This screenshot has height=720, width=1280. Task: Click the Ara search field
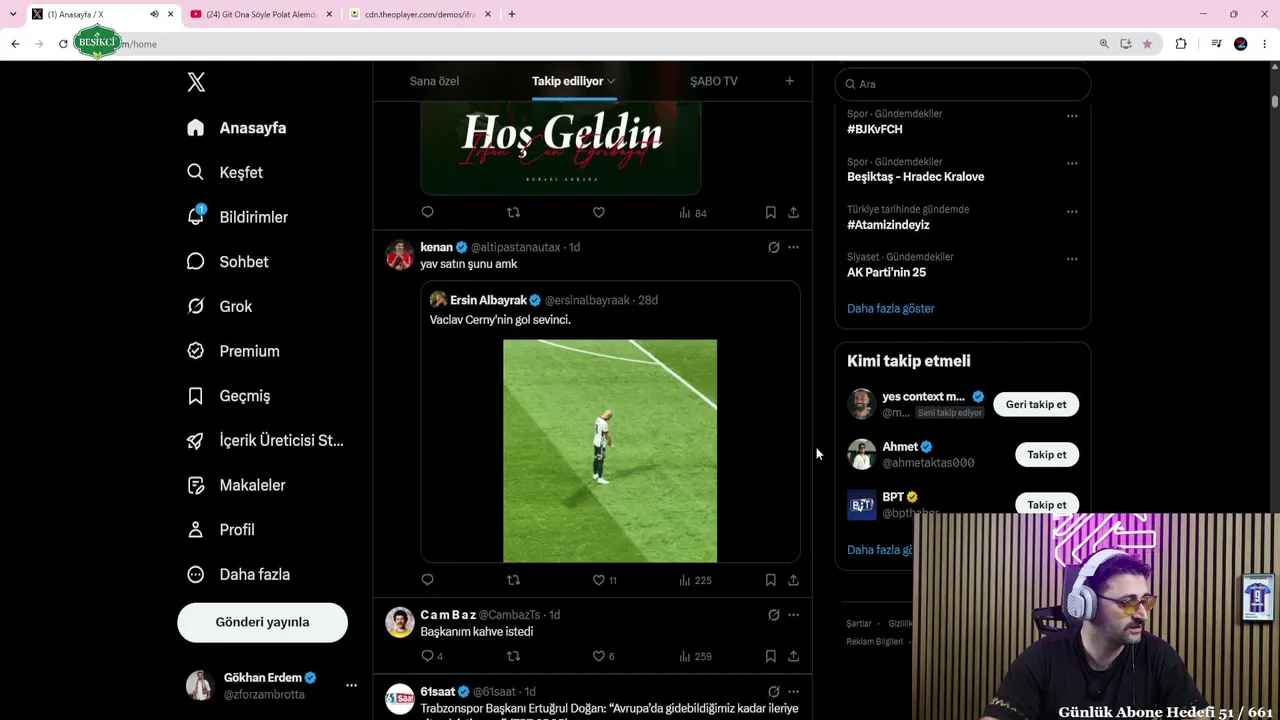(x=962, y=84)
